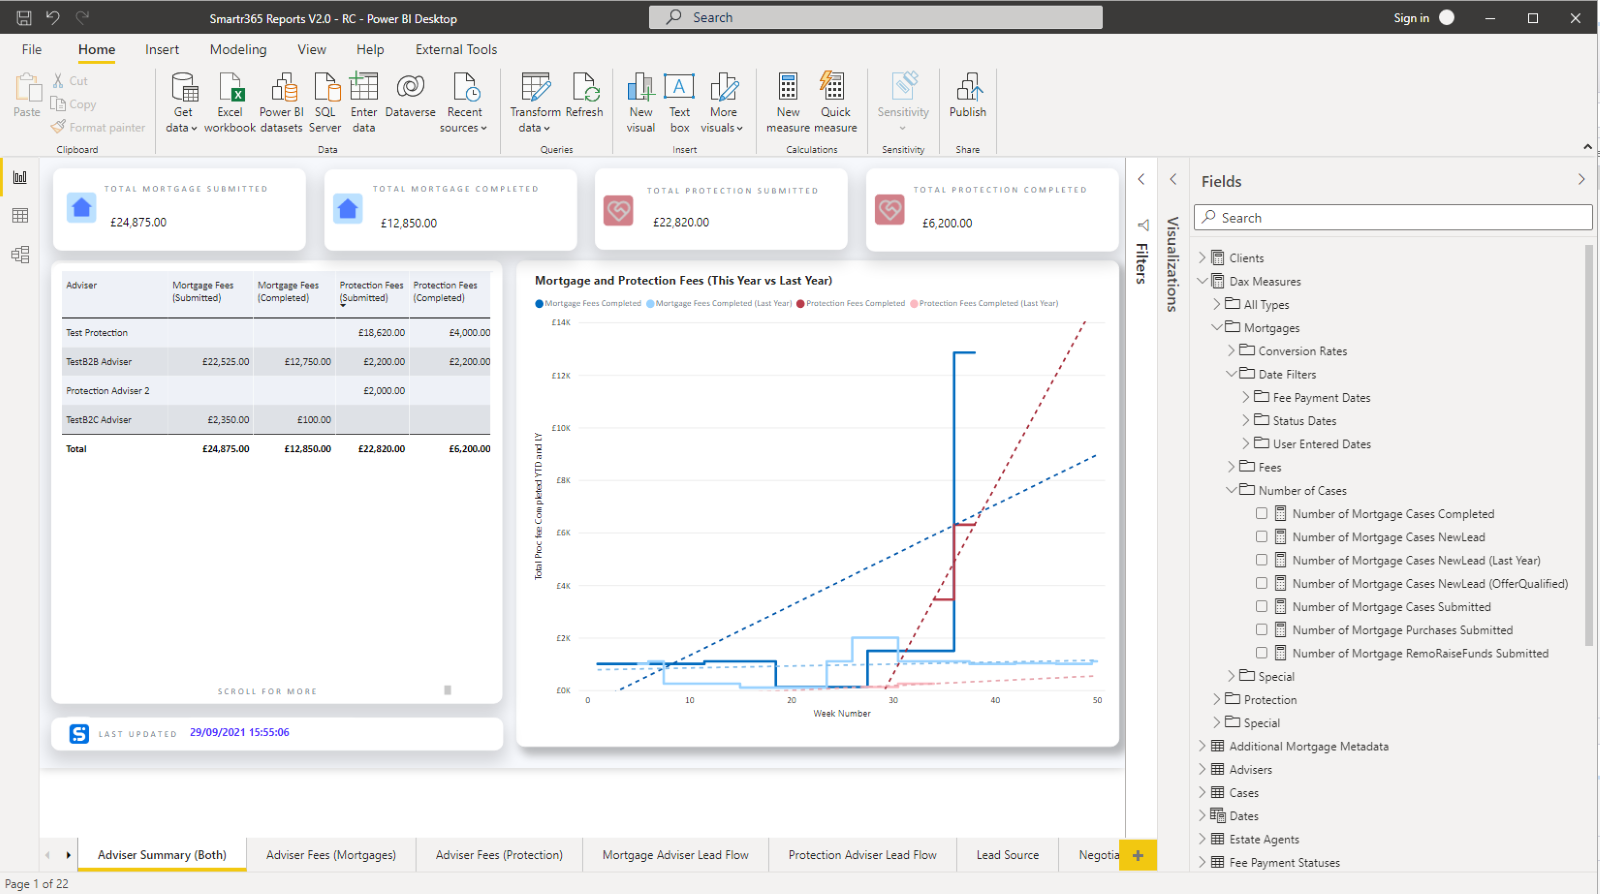Open Power BI datasets

tap(282, 102)
